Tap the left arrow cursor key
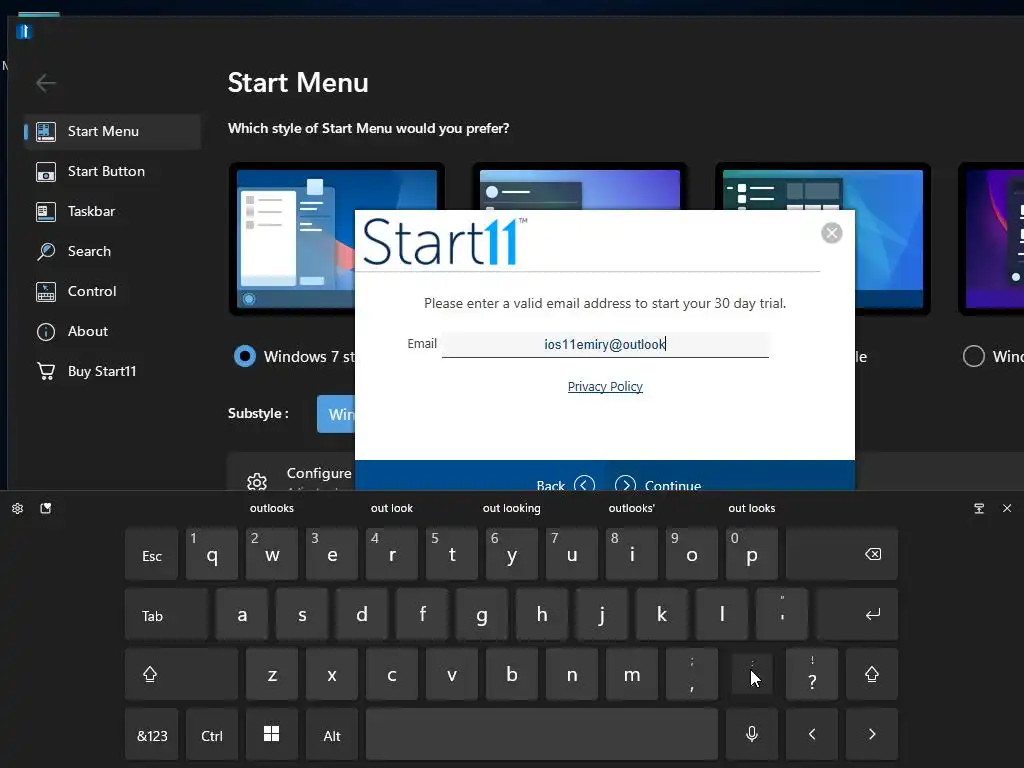Viewport: 1024px width, 768px height. coord(812,735)
